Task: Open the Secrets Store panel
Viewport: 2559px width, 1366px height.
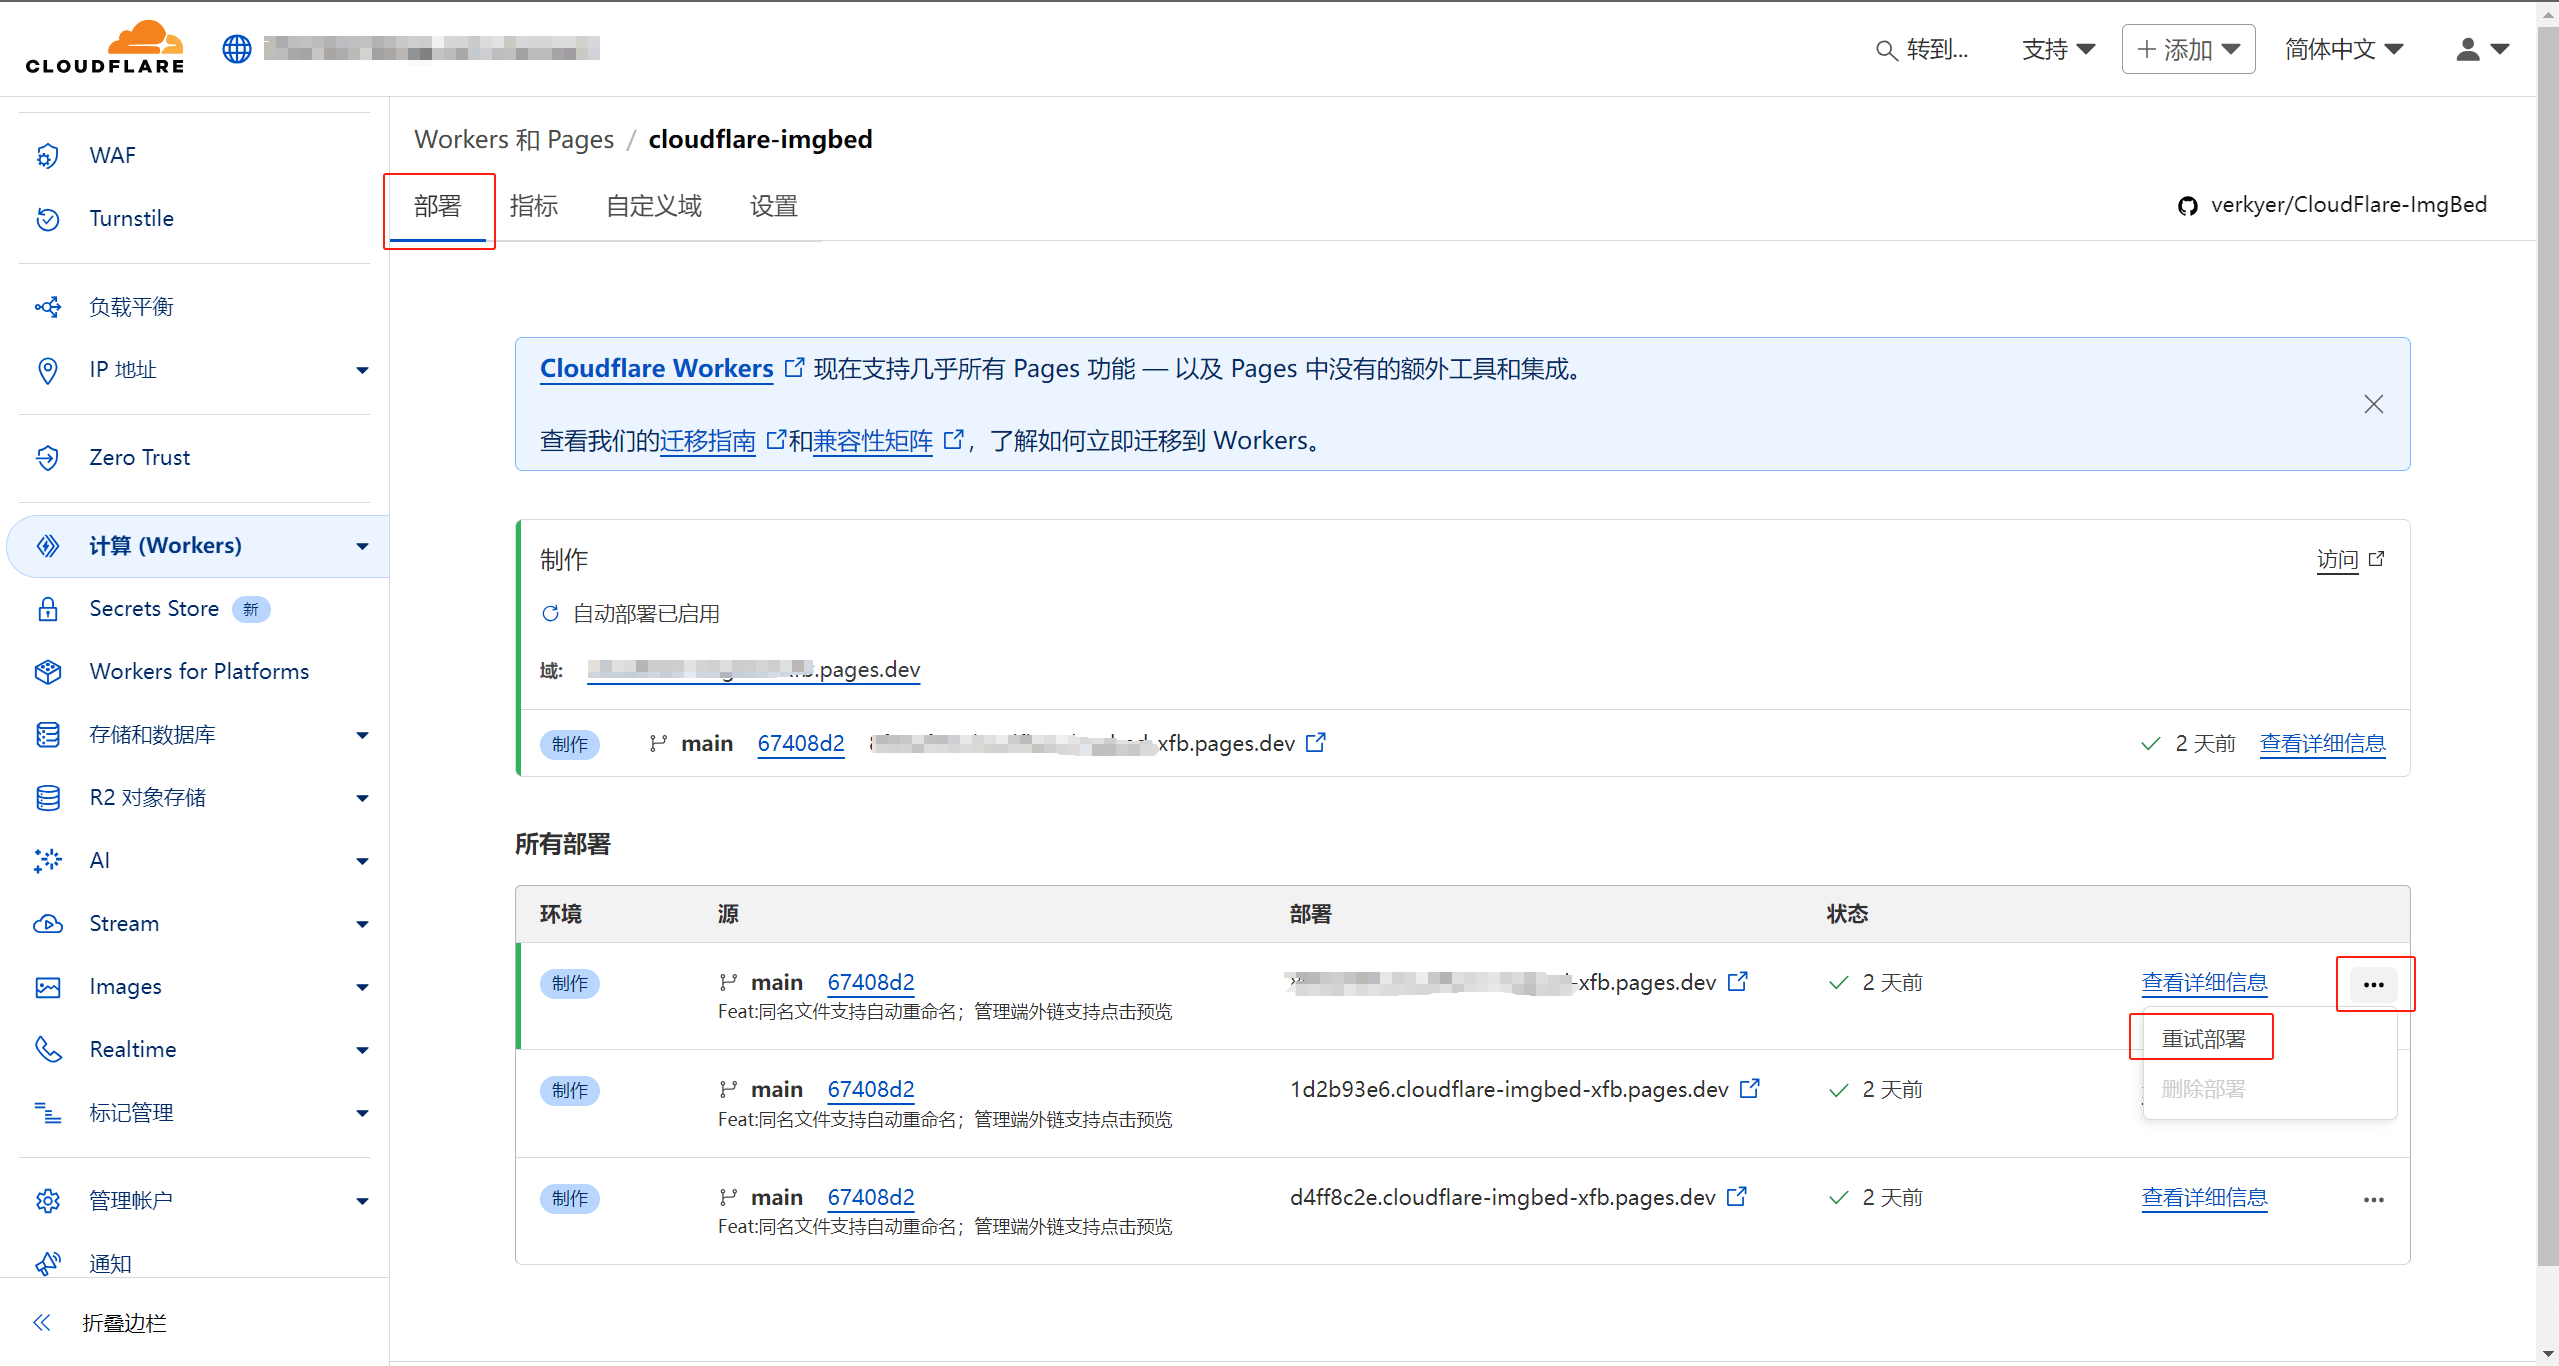Action: point(153,608)
